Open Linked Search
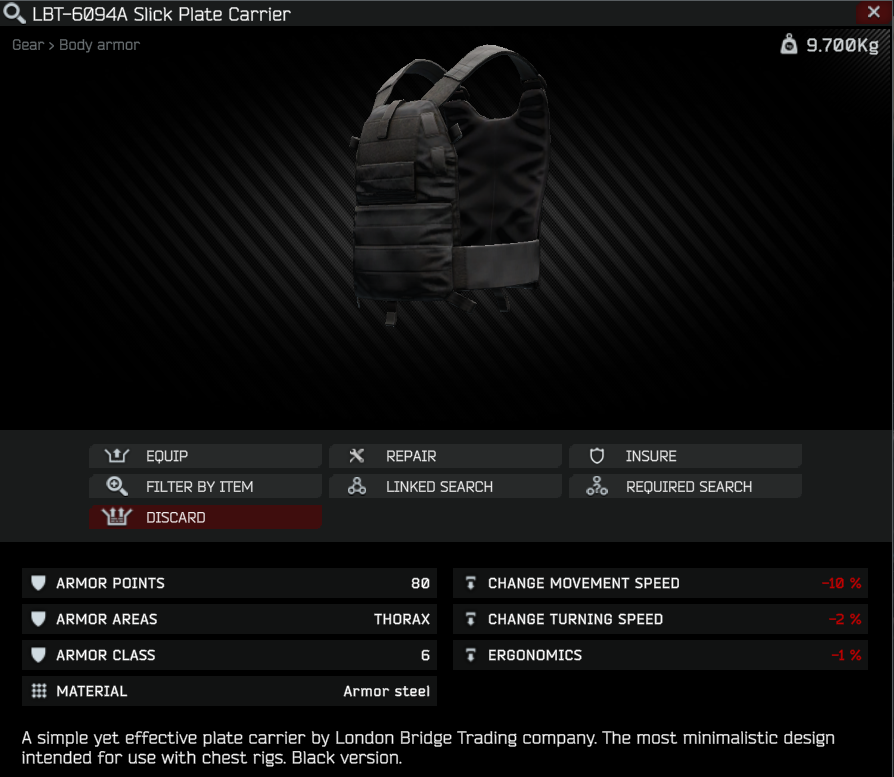 click(x=445, y=486)
